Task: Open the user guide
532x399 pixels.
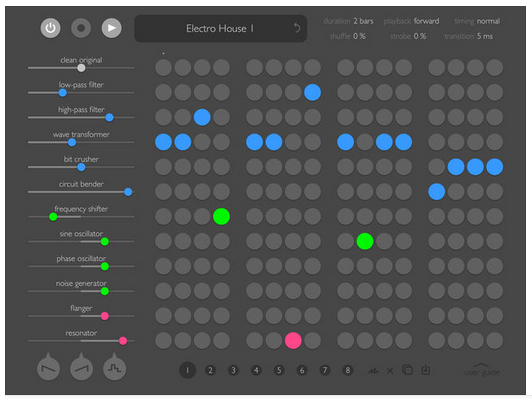Action: 482,370
